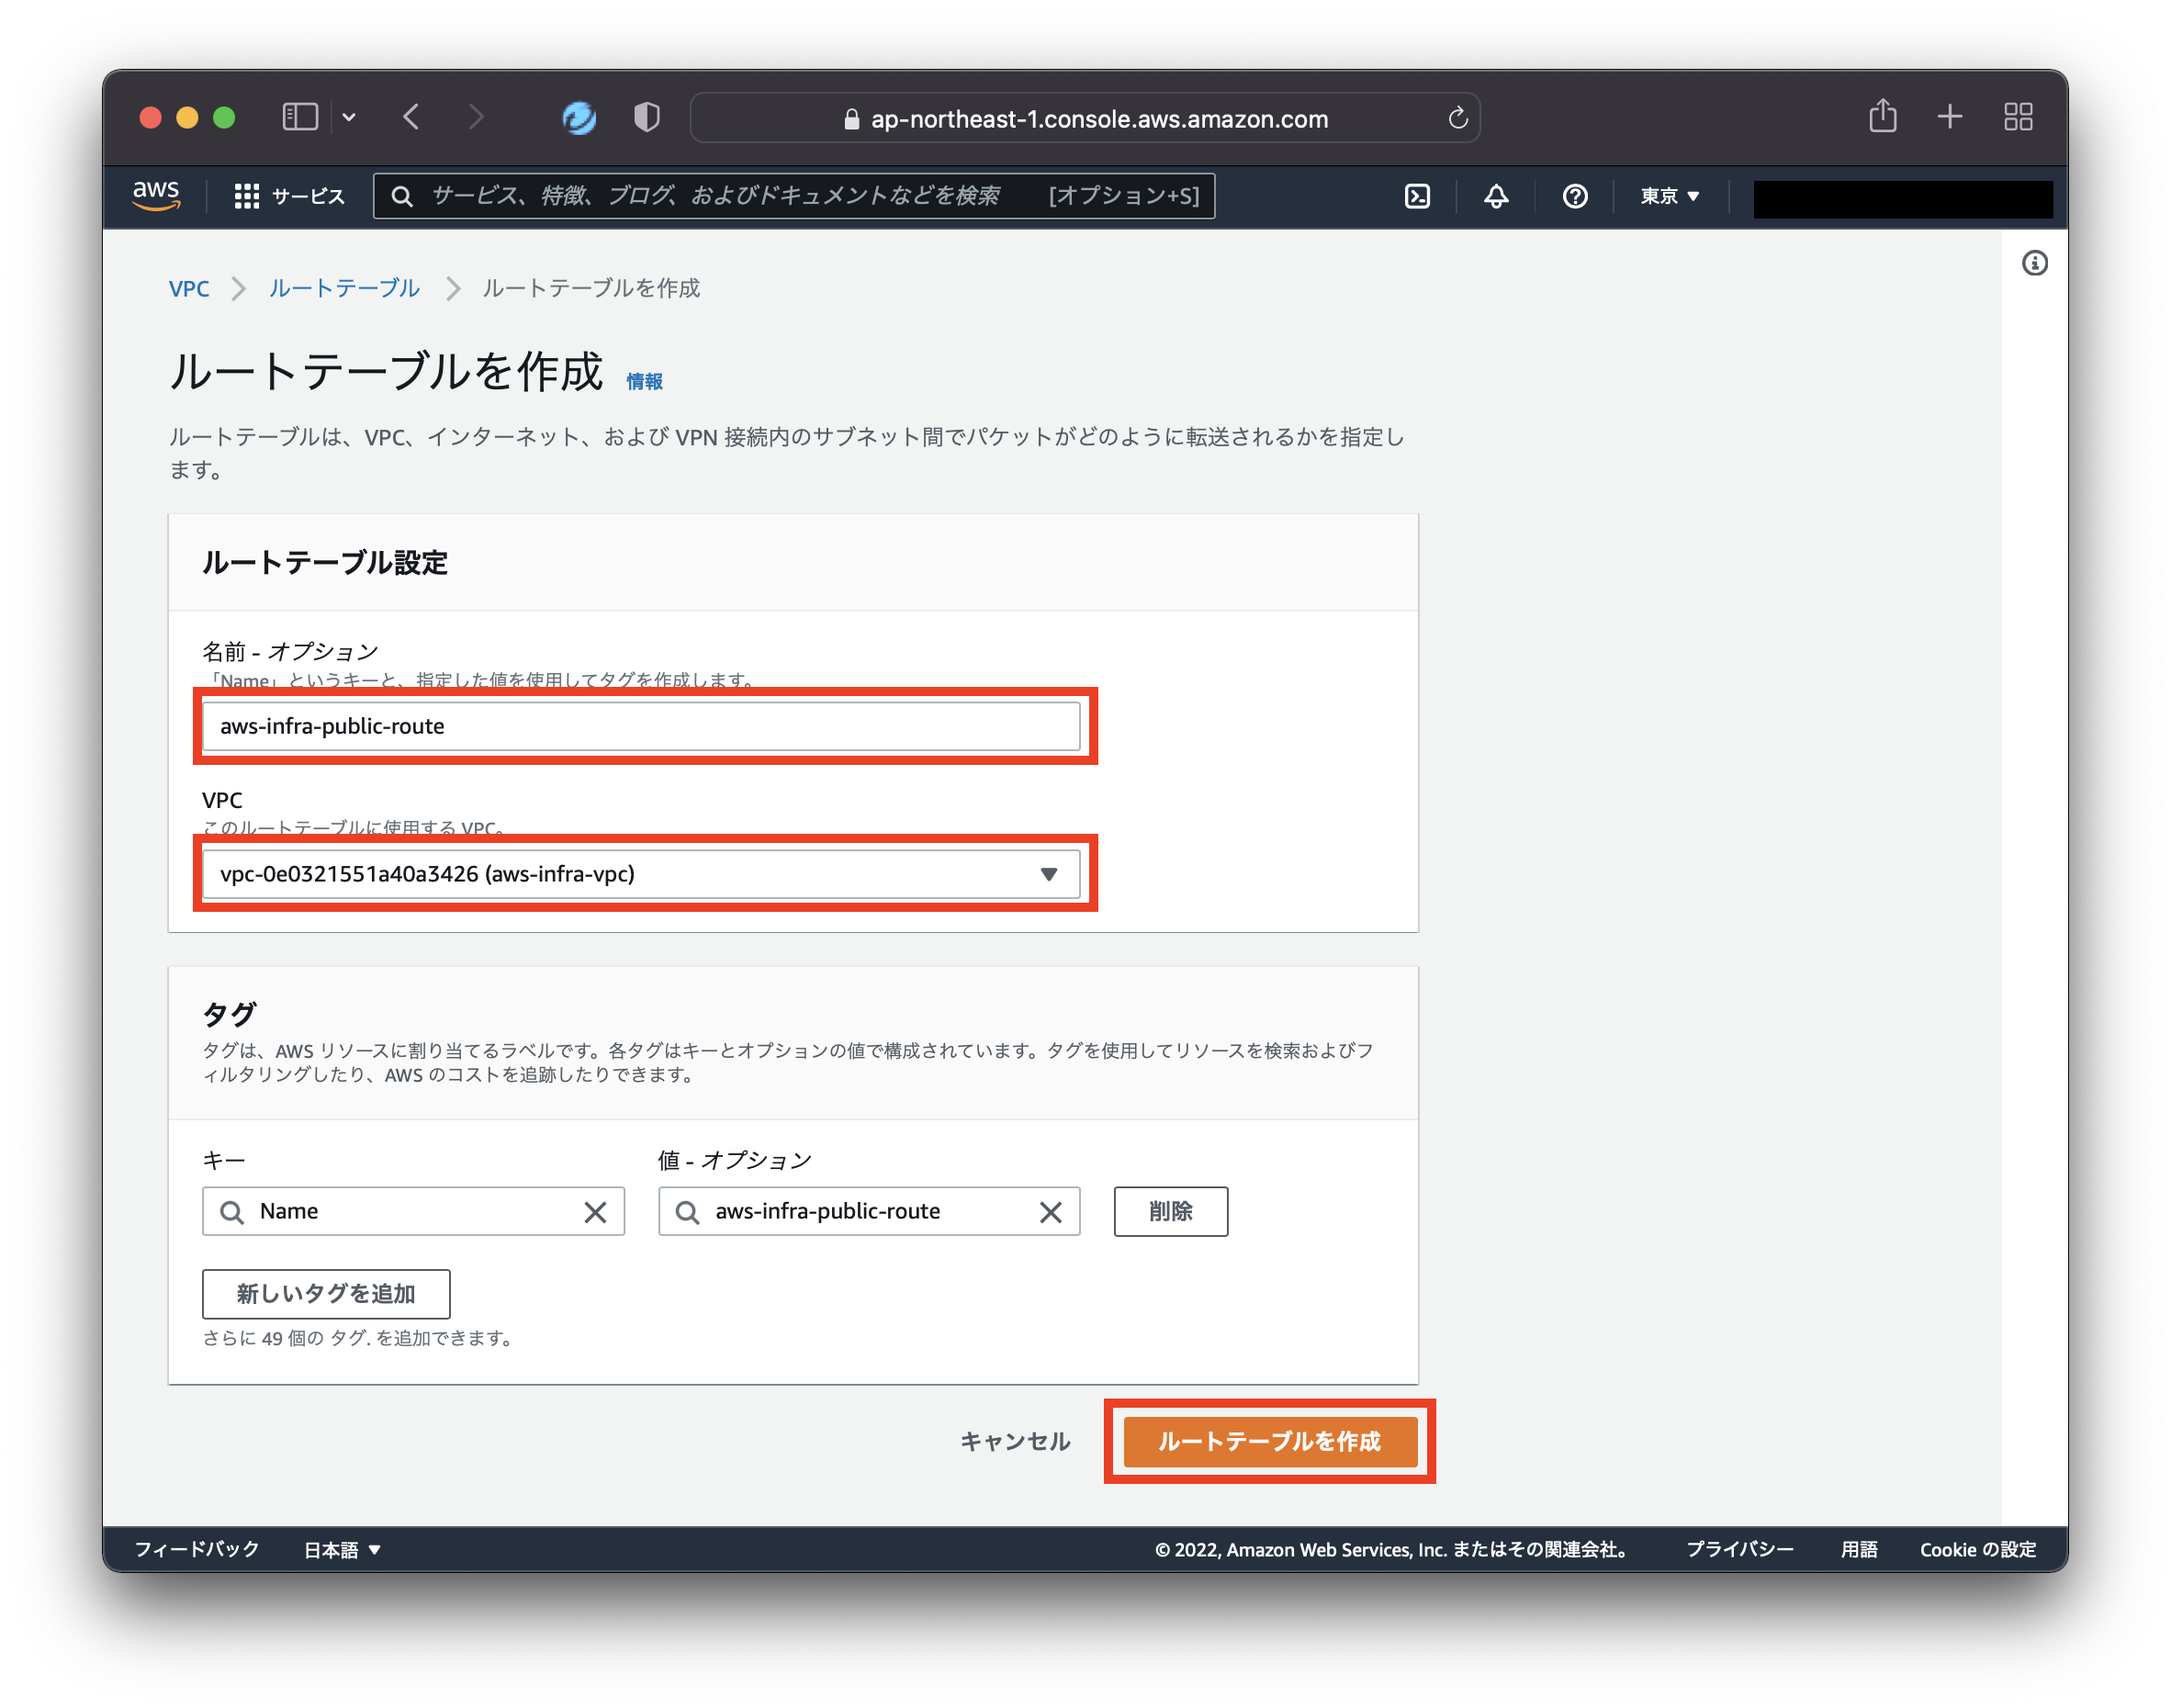Open the help question mark icon
Screen dimensions: 2171x1708
click(1575, 196)
